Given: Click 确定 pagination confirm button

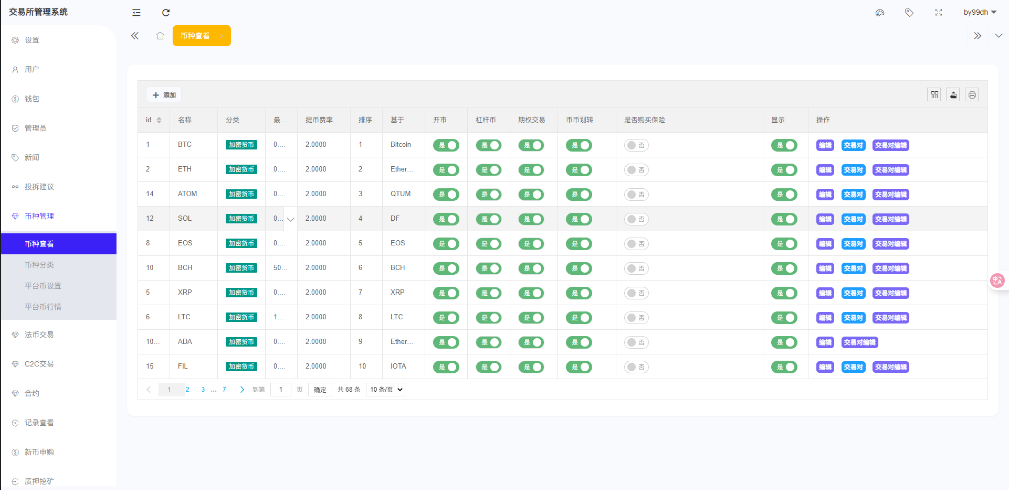Looking at the screenshot, I should coord(320,390).
